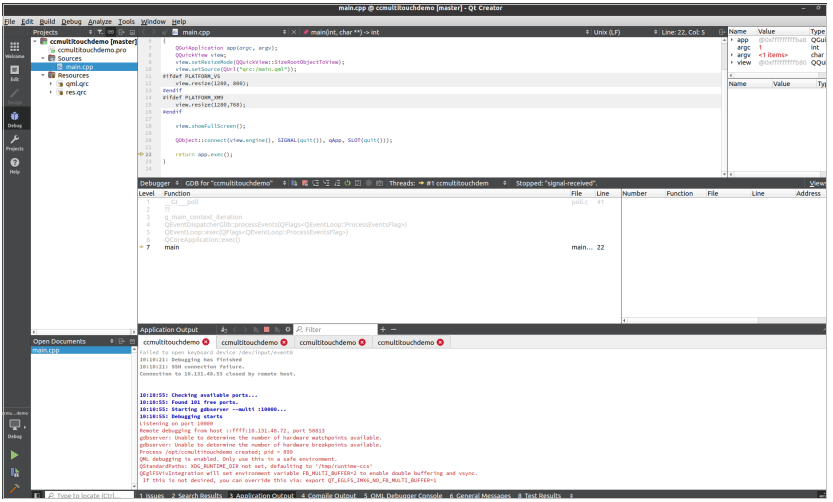833x502 pixels.
Task: Open the Analyze menu
Action: 100,21
